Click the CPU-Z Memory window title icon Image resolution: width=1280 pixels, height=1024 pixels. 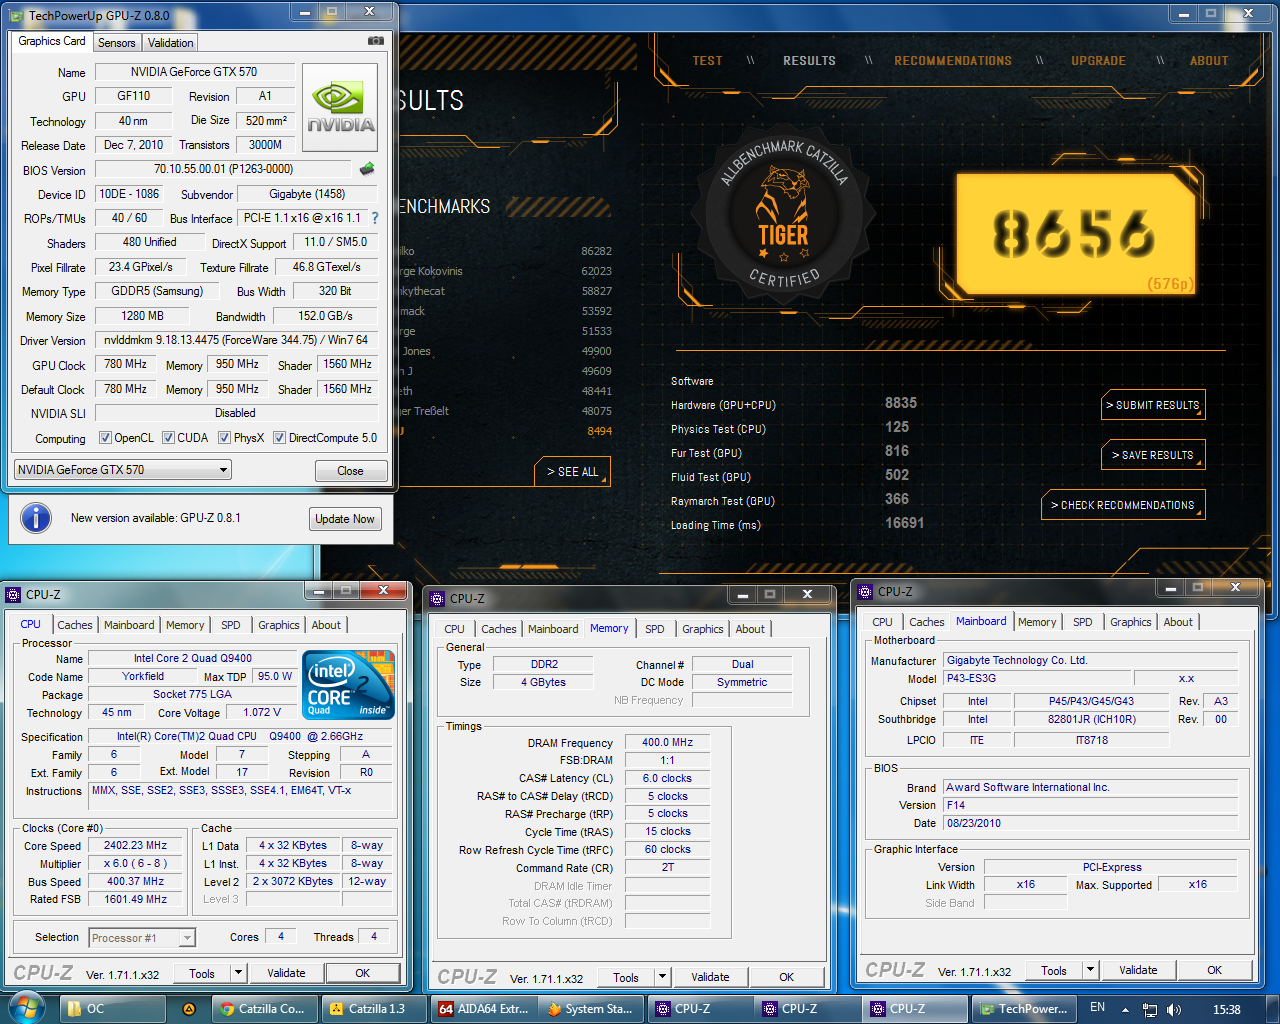tap(437, 598)
